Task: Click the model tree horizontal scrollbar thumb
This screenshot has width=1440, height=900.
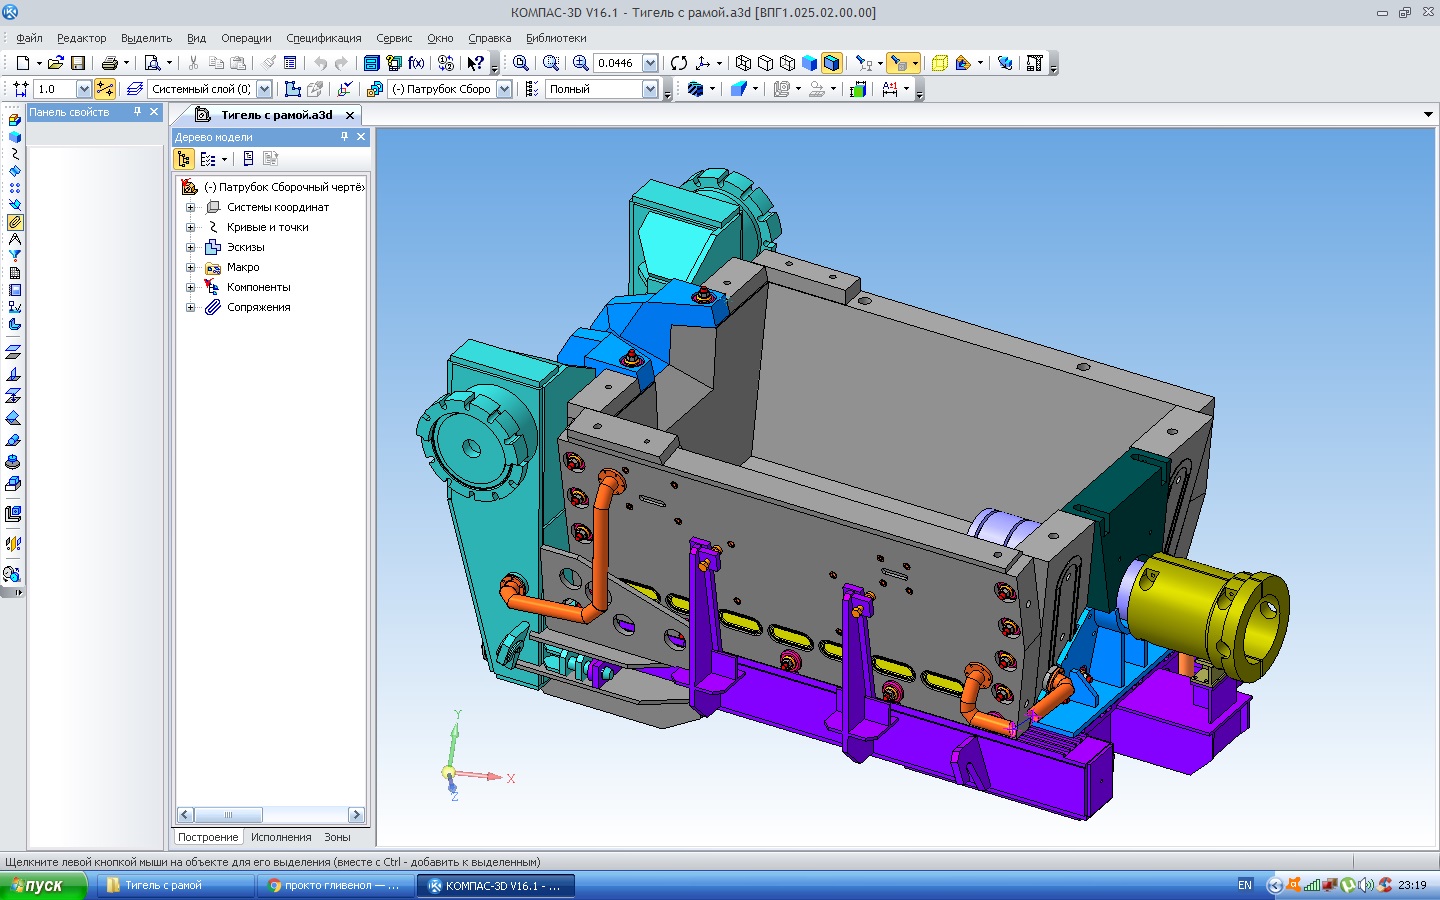Action: click(228, 815)
